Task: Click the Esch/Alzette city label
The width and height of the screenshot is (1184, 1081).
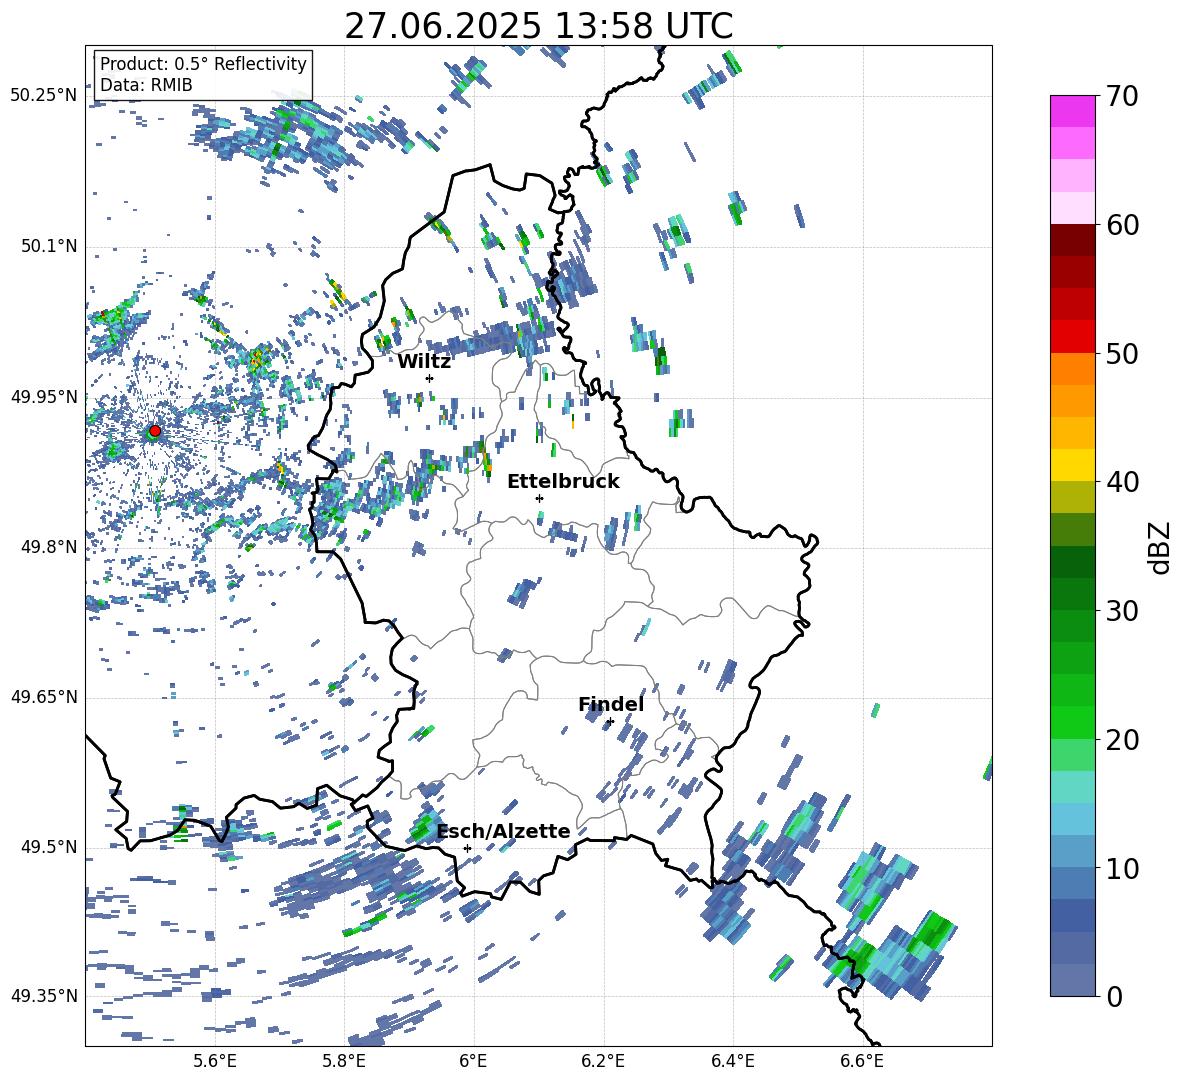Action: (503, 831)
